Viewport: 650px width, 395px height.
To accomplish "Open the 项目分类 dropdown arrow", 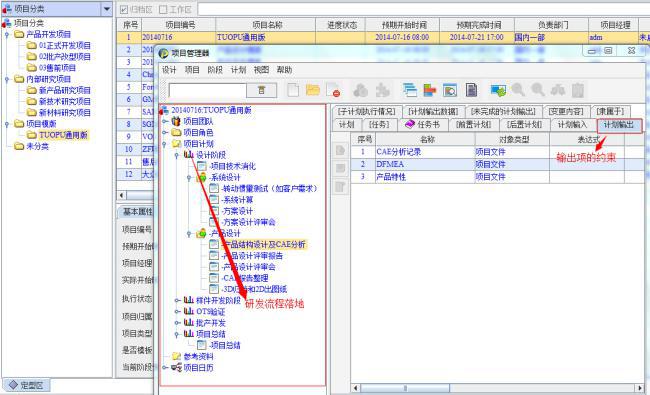I will point(107,9).
